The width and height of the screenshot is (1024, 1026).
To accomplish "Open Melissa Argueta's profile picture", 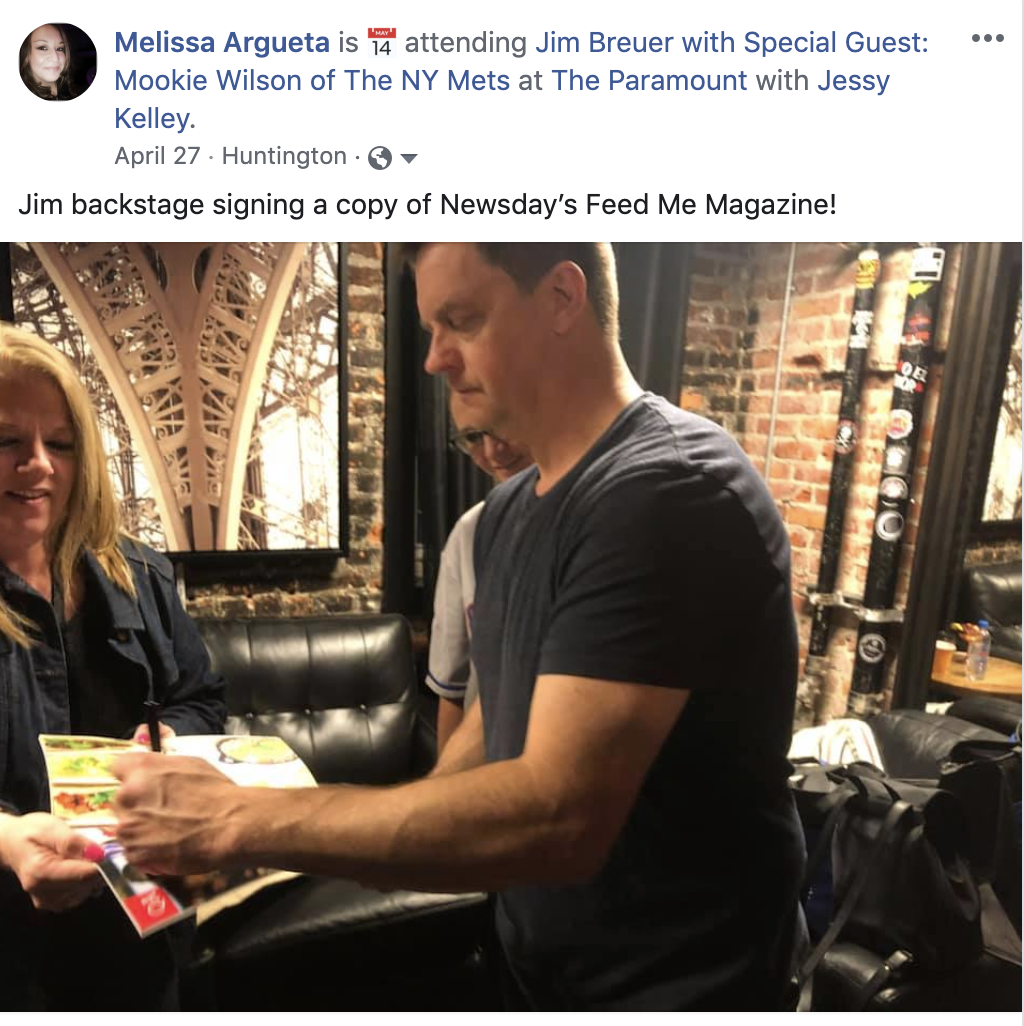I will (x=58, y=62).
